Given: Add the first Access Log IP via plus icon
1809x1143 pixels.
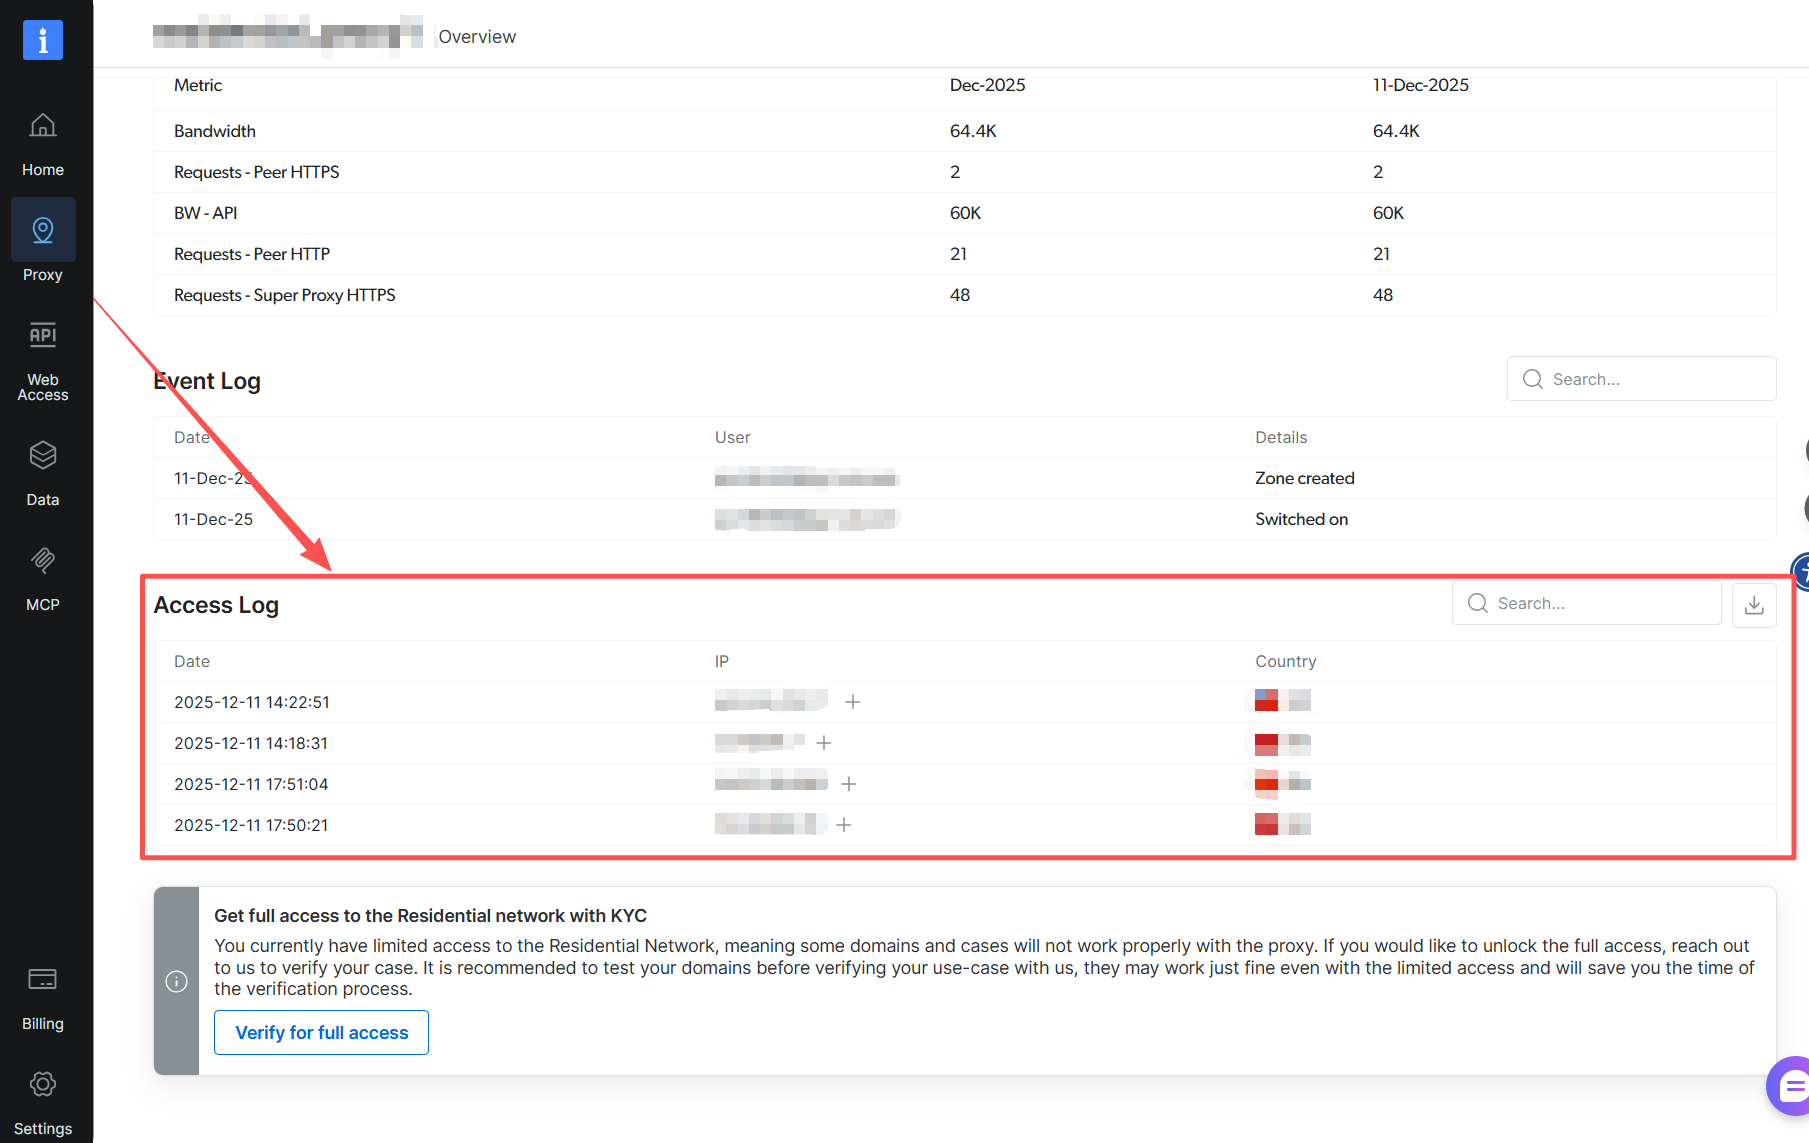Looking at the screenshot, I should pyautogui.click(x=852, y=702).
